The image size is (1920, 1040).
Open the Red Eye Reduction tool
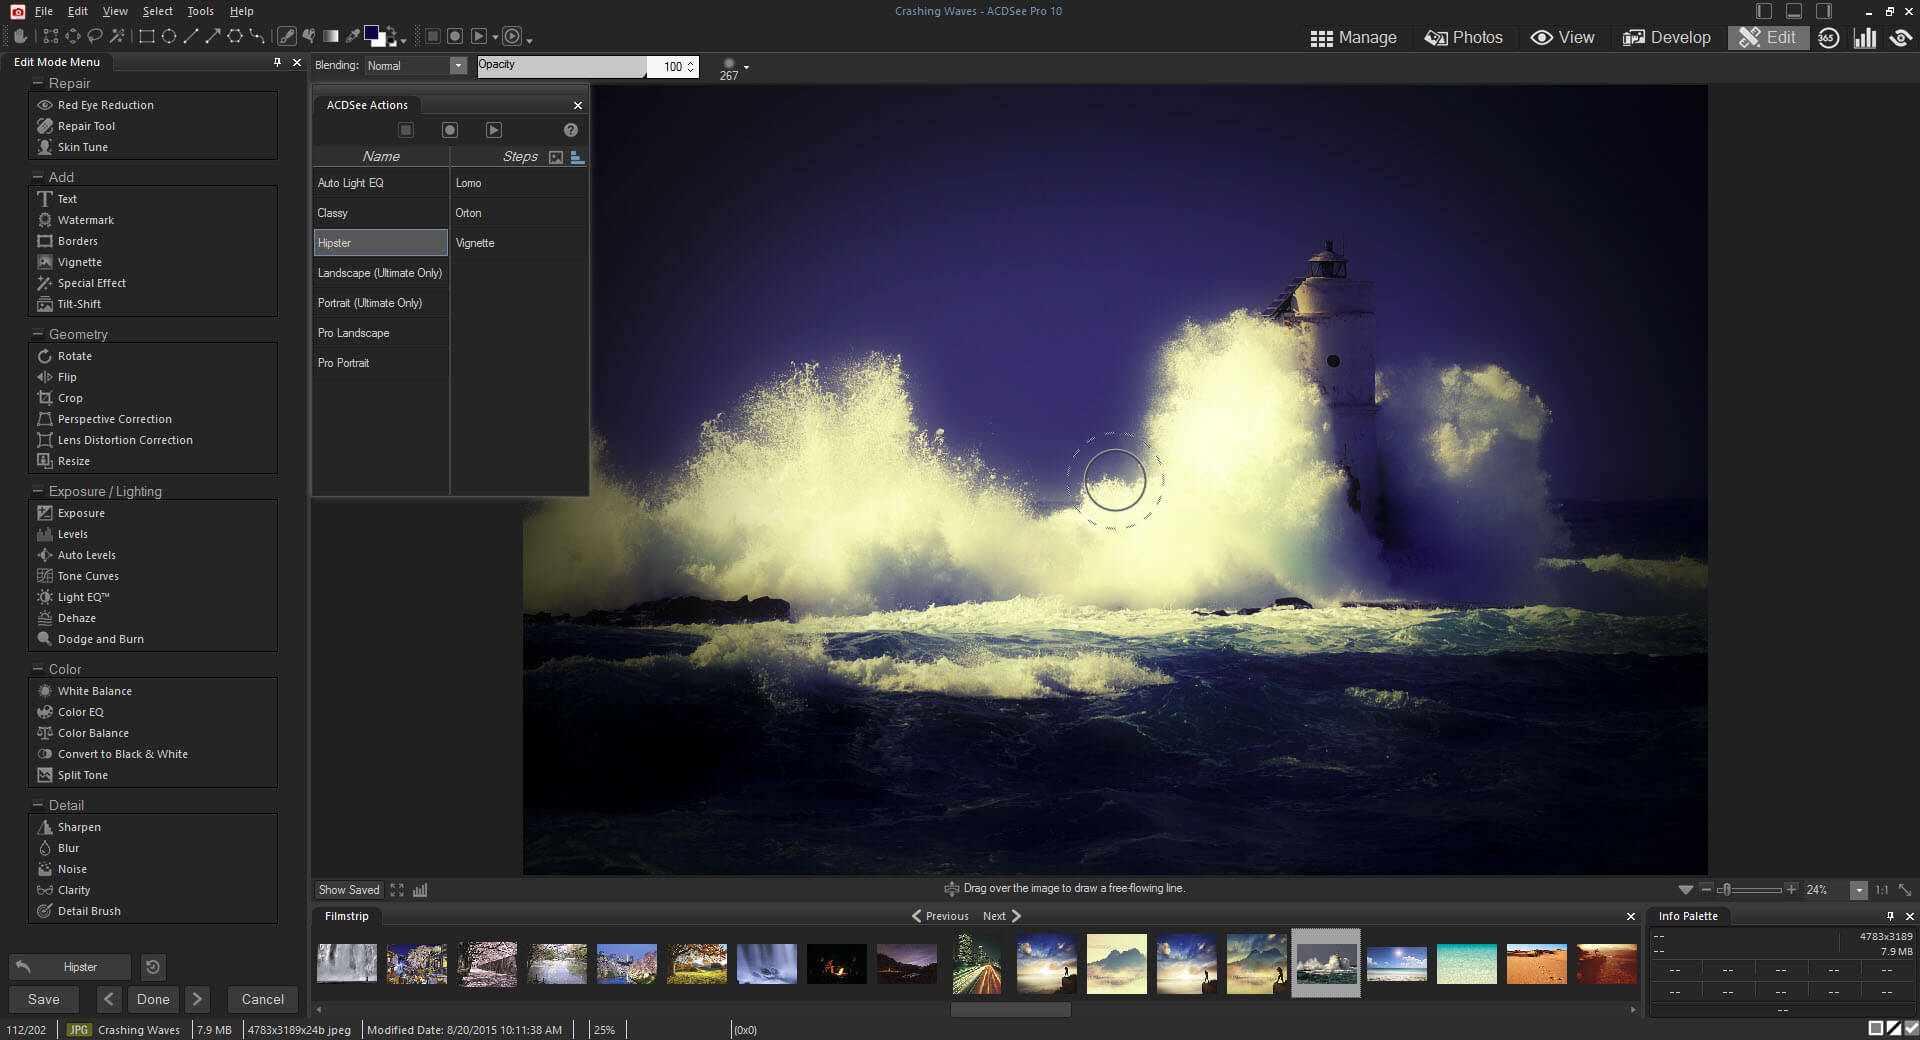pos(107,104)
